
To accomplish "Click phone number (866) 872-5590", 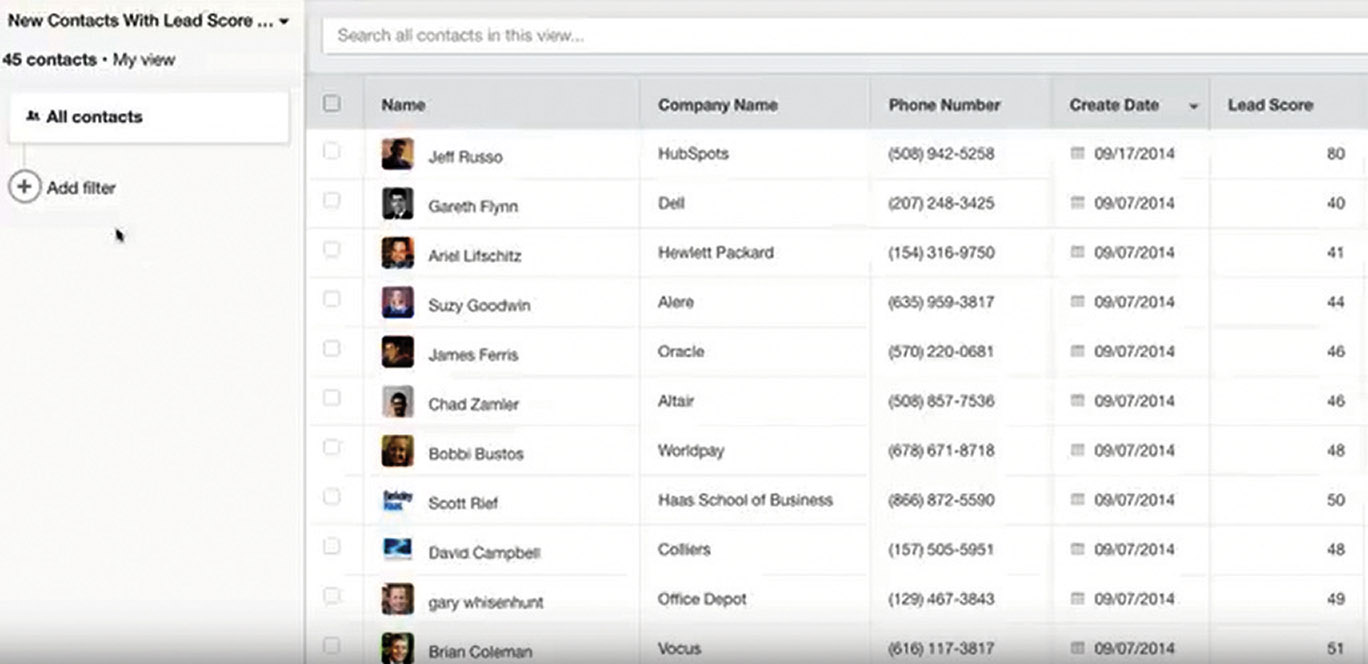I will coord(941,500).
